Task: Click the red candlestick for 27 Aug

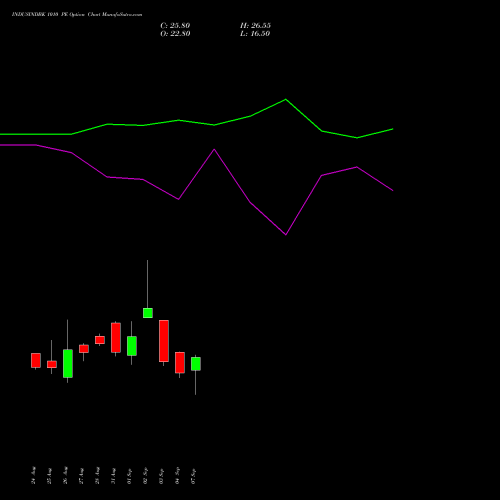Action: pos(84,349)
